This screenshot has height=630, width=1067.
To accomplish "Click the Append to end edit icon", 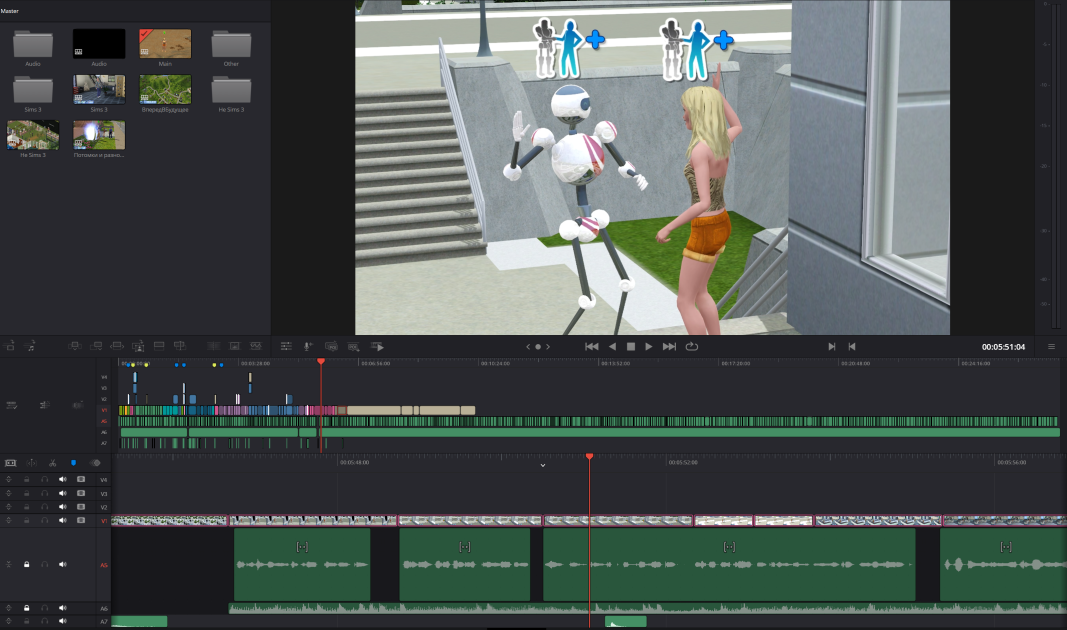I will click(x=96, y=346).
